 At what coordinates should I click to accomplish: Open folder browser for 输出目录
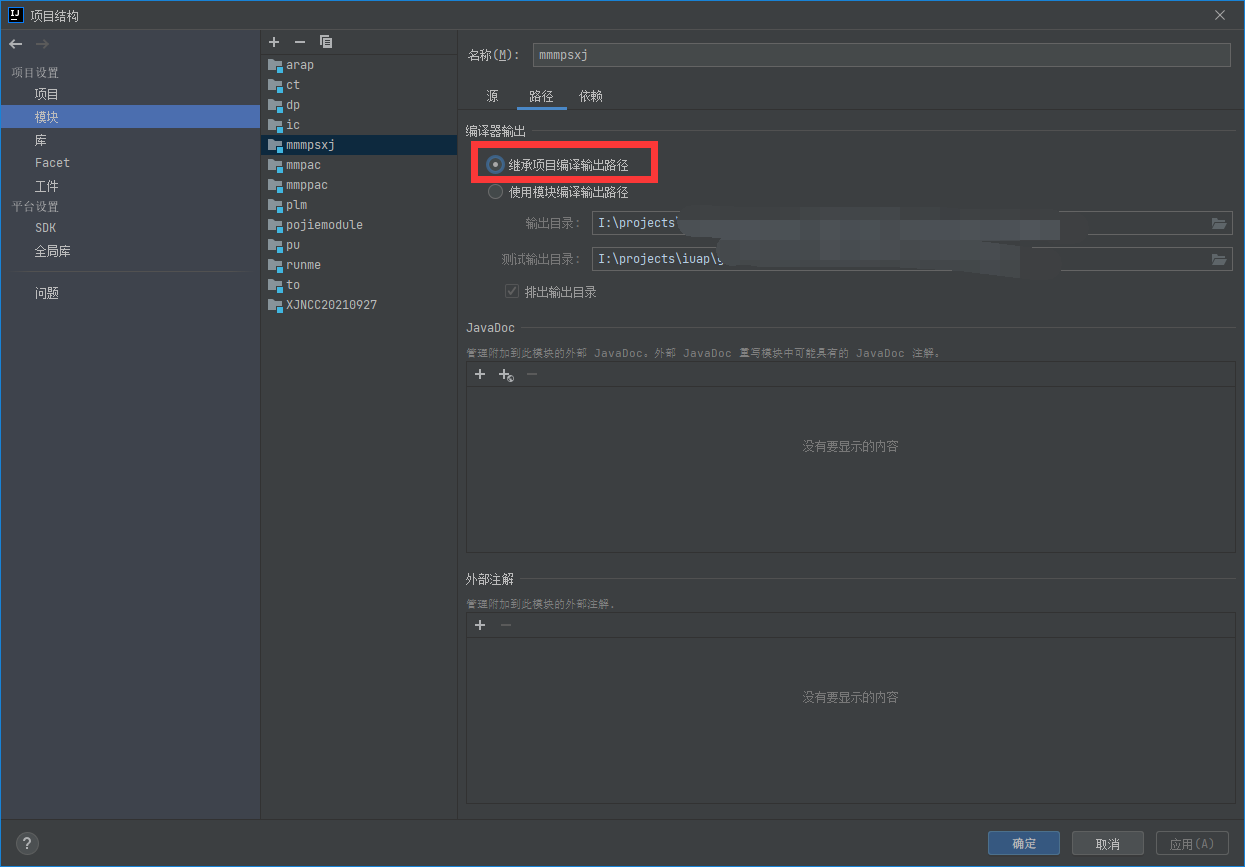1219,223
